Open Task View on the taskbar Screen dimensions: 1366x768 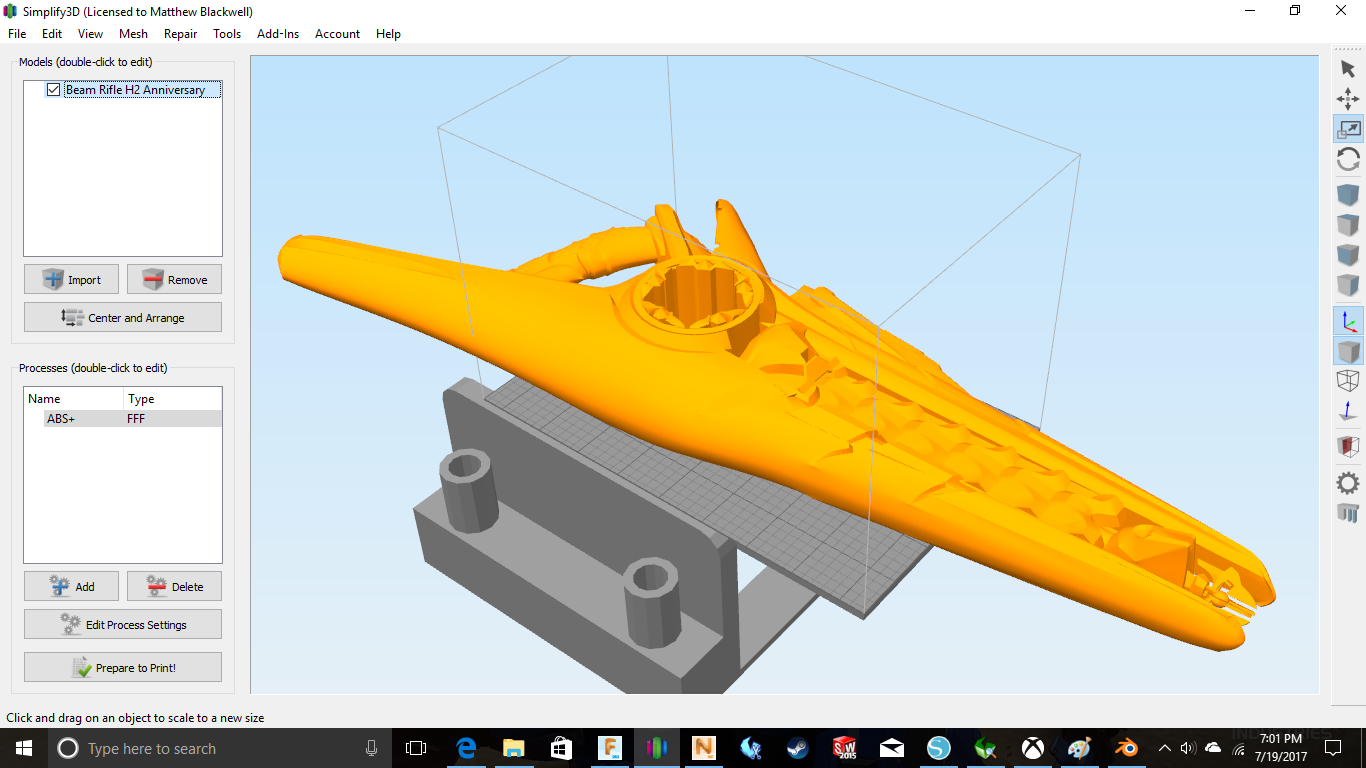416,748
